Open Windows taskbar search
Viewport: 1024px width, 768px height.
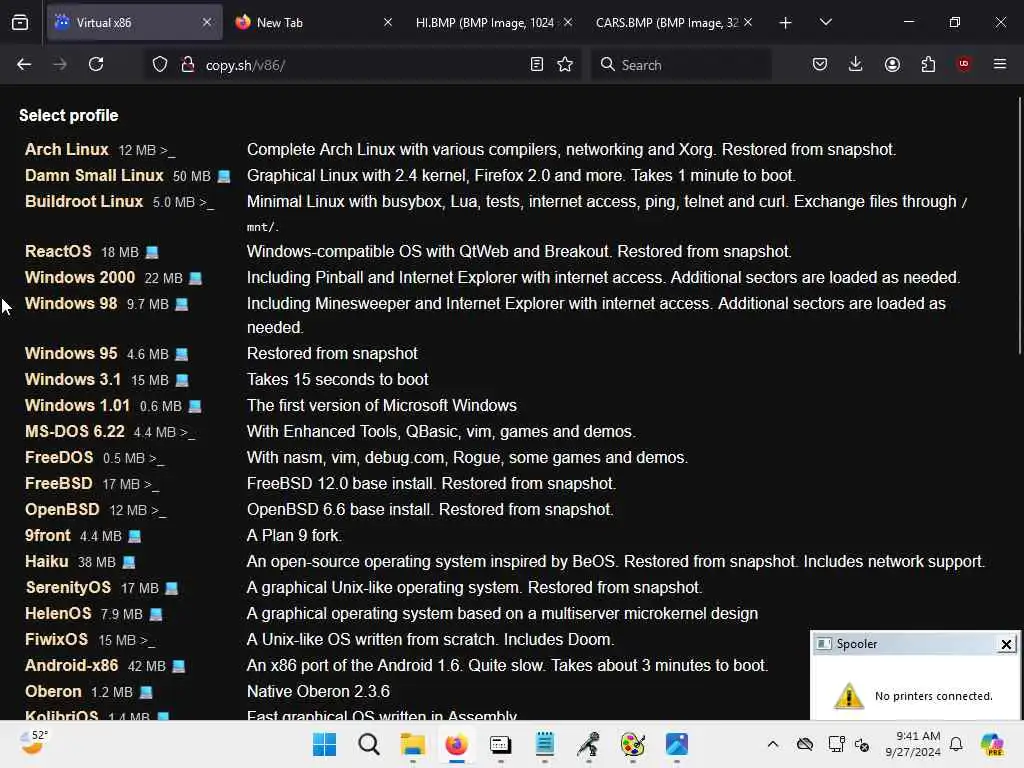coord(369,744)
